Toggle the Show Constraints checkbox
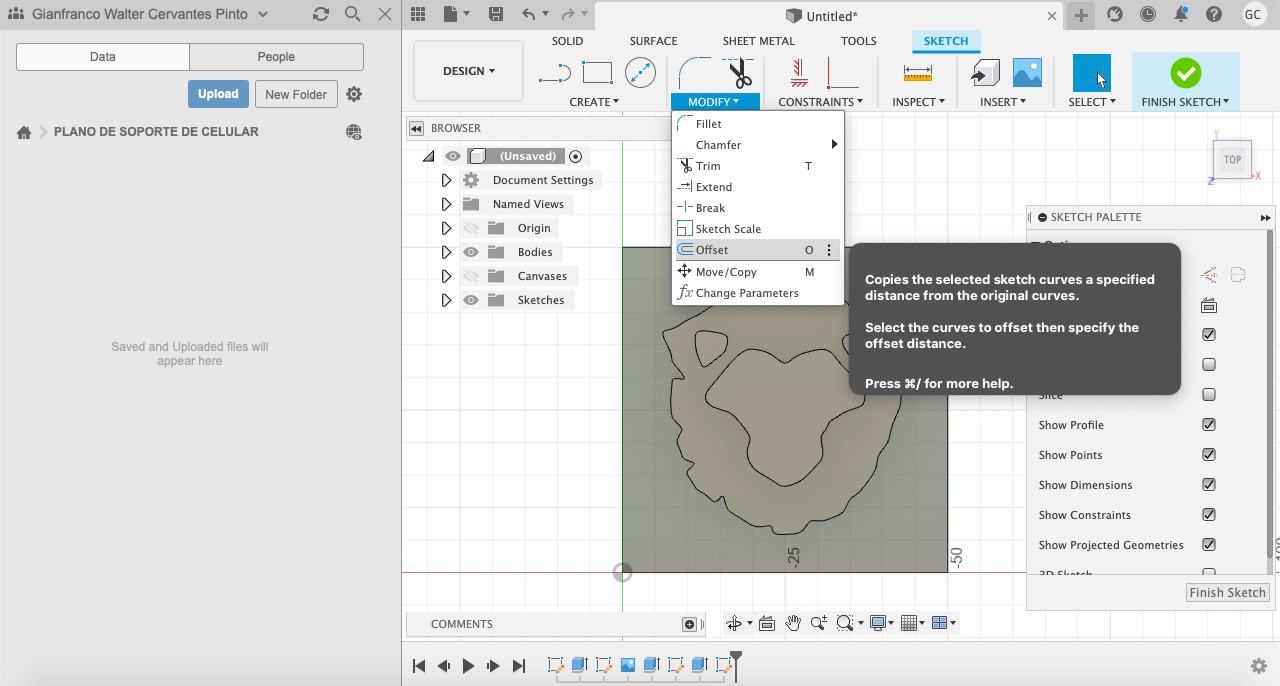 click(x=1209, y=515)
